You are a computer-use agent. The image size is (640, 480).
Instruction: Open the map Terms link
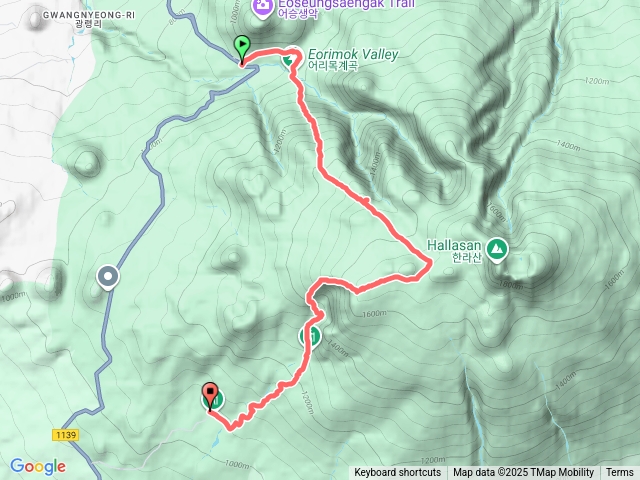point(620,473)
